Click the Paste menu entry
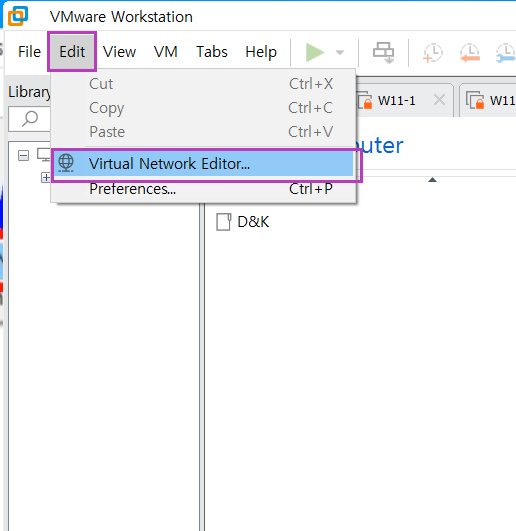Viewport: 516px width, 531px height. coord(203,132)
